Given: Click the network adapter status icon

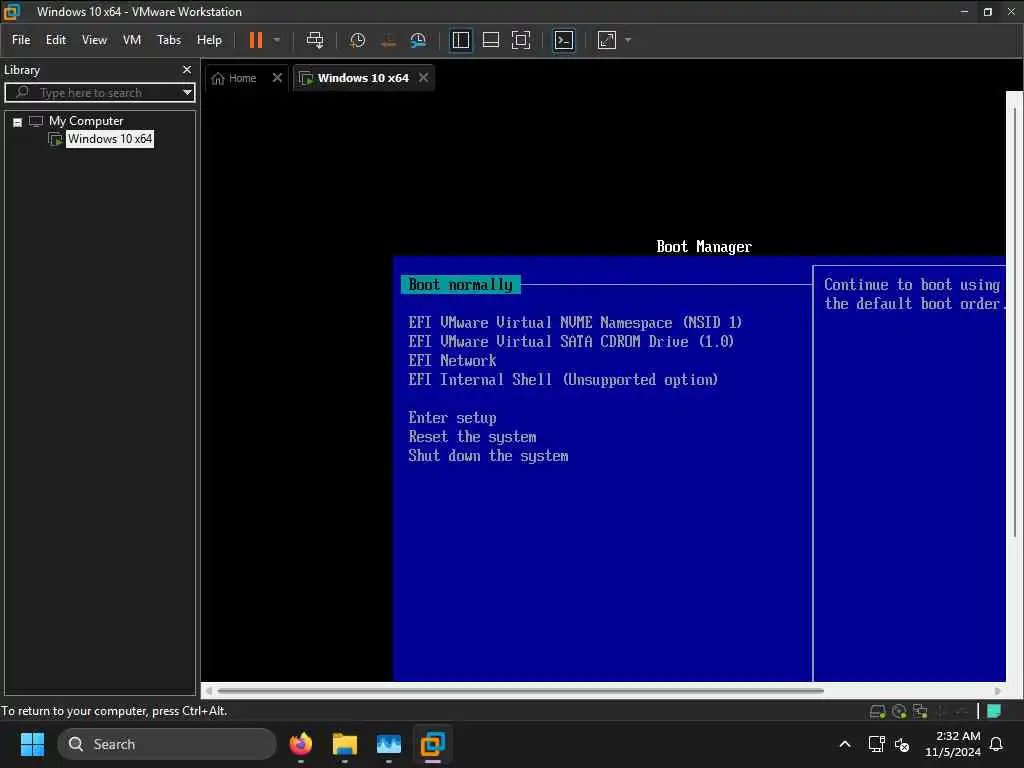Looking at the screenshot, I should coord(920,712).
